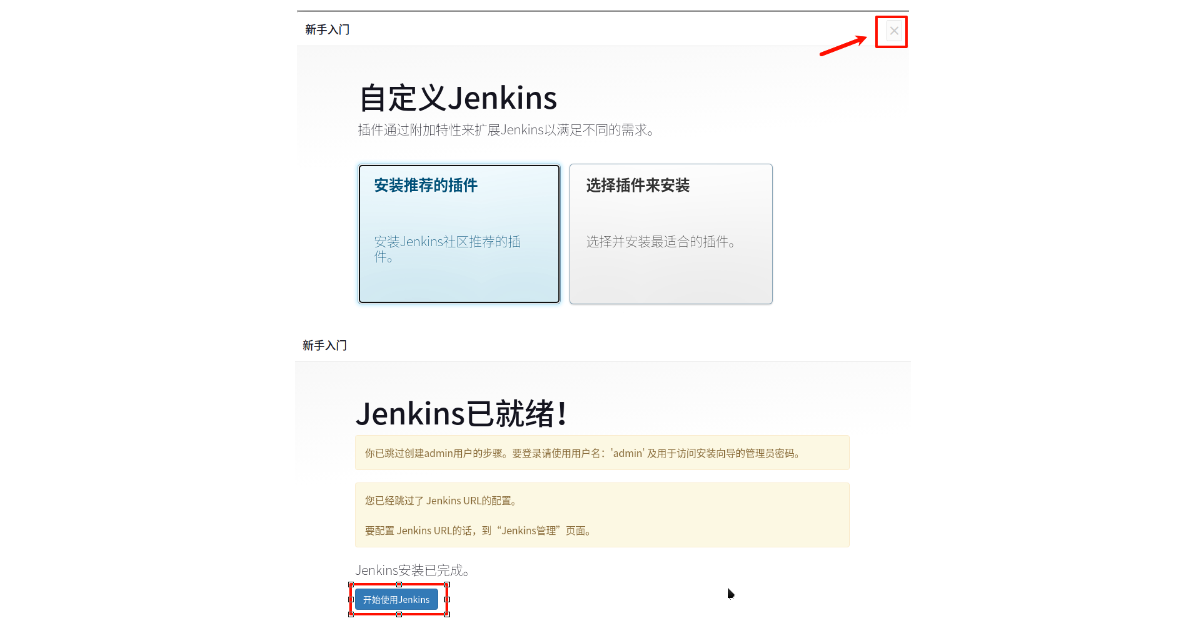Click the 开始使用Jenkins button
The height and width of the screenshot is (635, 1200).
click(396, 600)
